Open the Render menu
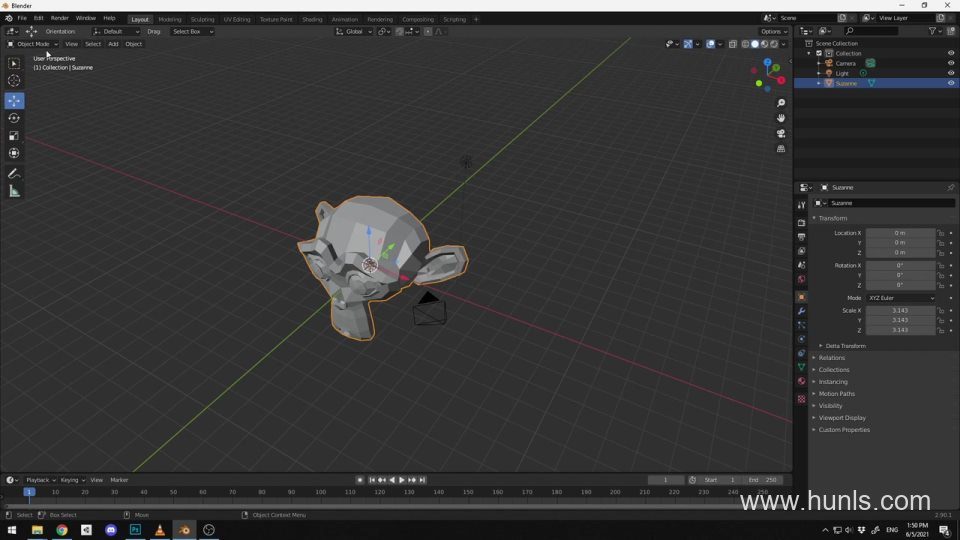Image resolution: width=960 pixels, height=540 pixels. (59, 18)
